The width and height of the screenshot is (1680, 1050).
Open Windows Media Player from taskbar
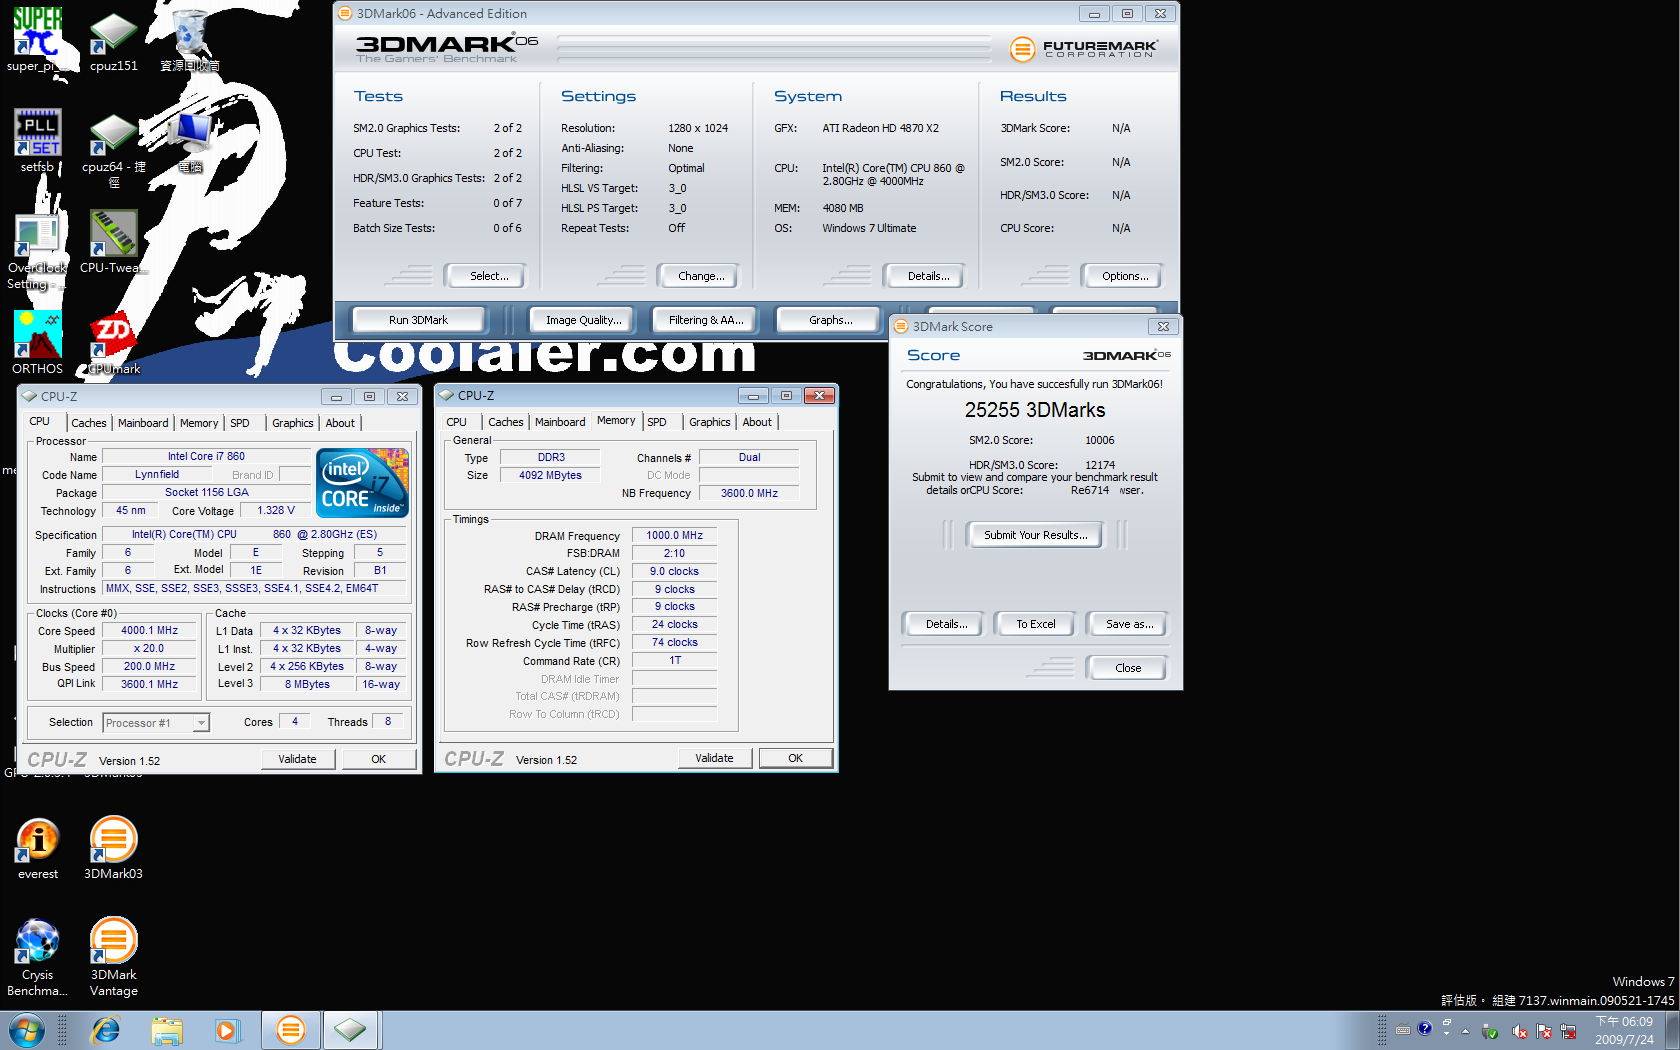tap(228, 1030)
